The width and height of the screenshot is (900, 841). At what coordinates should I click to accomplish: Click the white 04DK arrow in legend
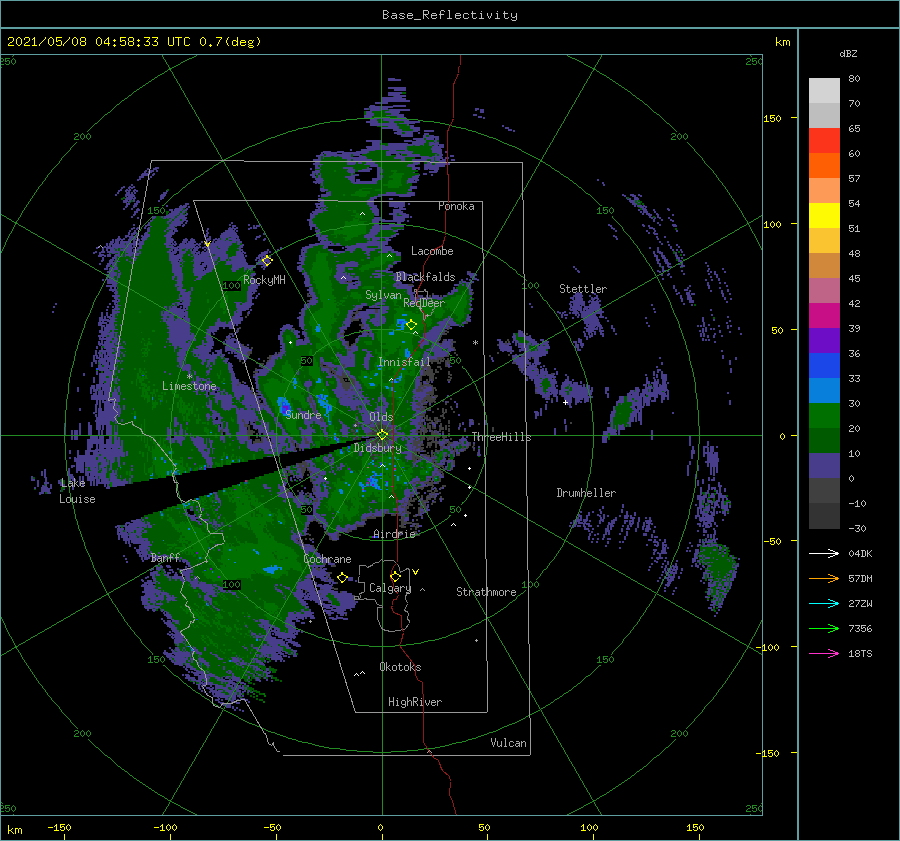pos(824,553)
